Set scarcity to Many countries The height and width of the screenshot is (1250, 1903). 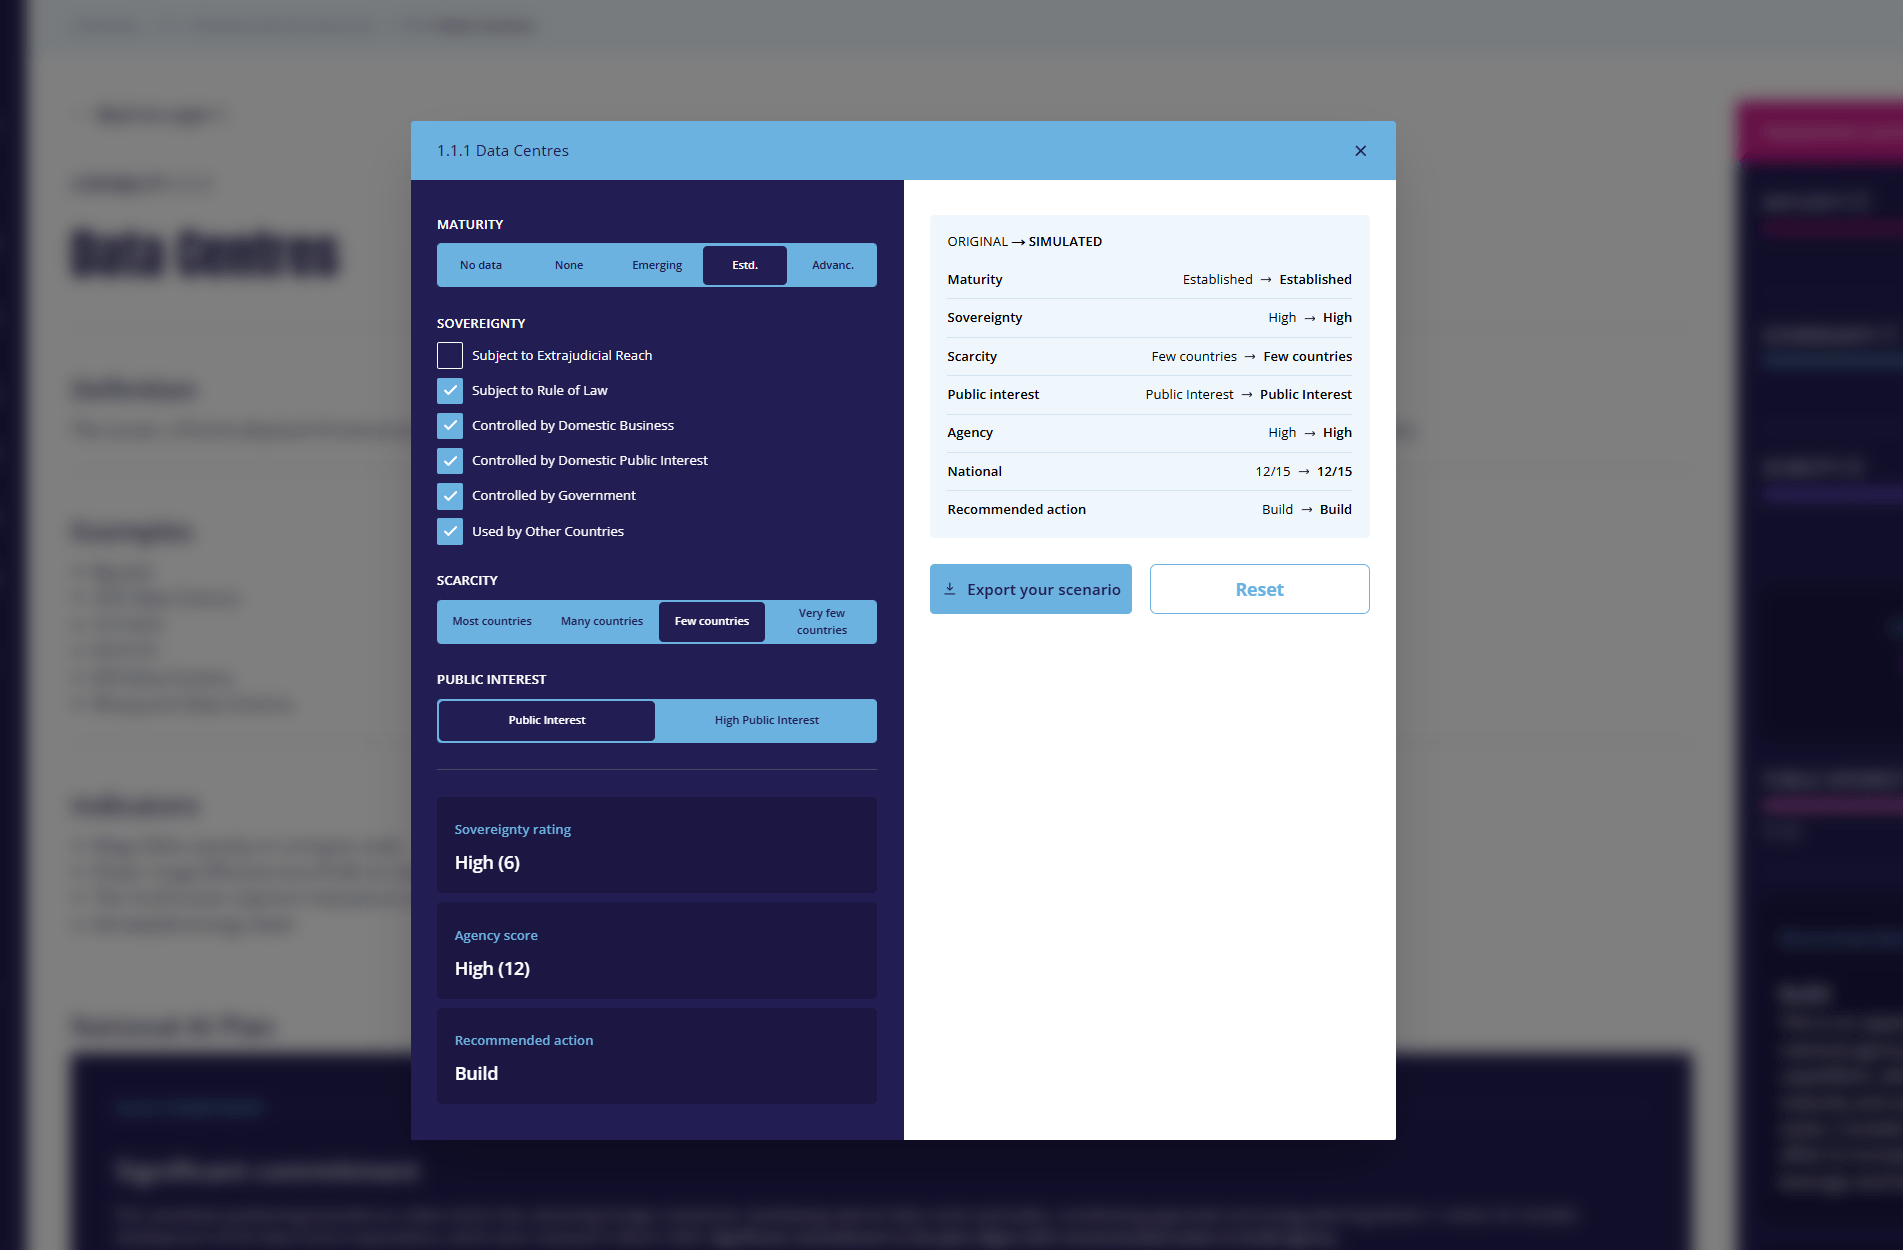602,621
